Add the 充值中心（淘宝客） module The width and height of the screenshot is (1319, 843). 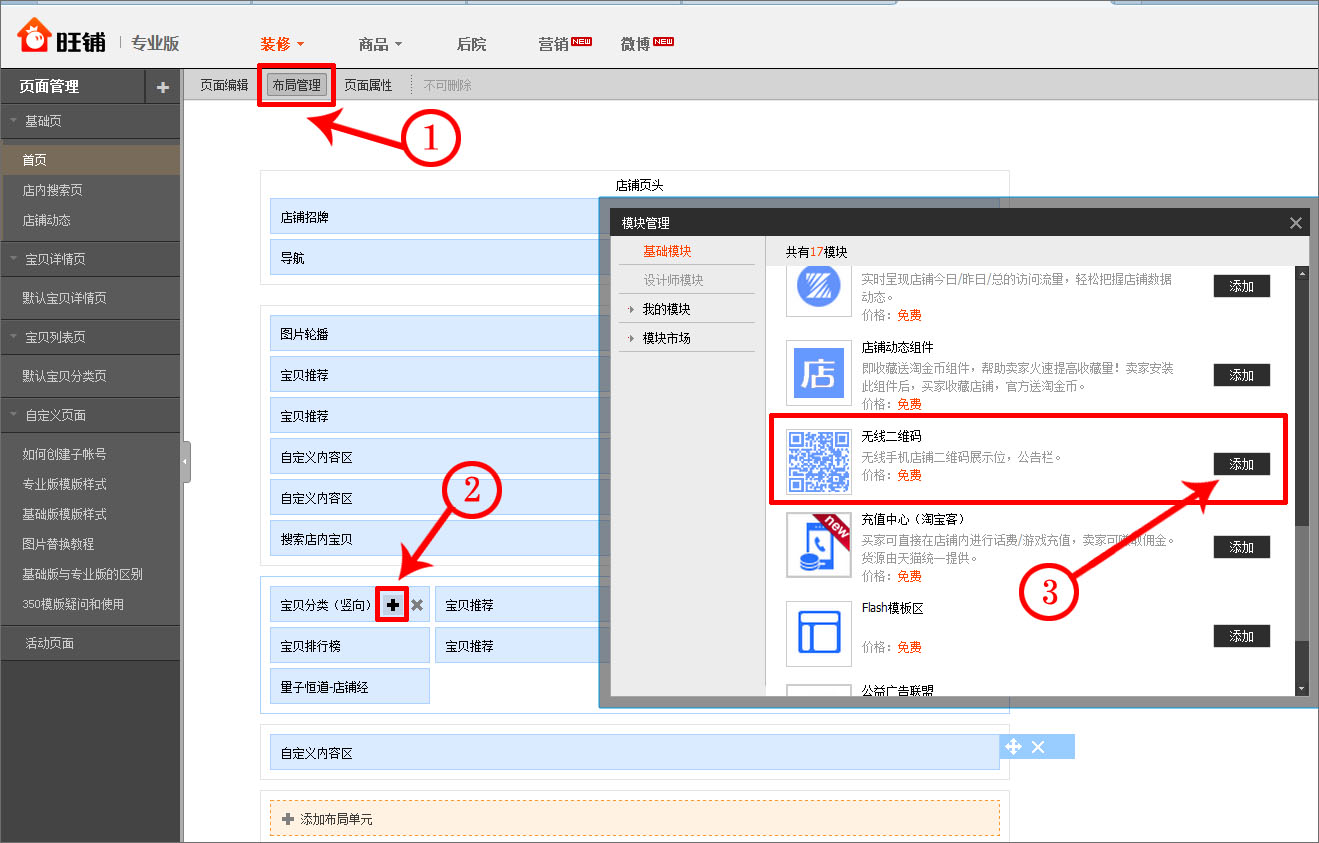click(1242, 547)
